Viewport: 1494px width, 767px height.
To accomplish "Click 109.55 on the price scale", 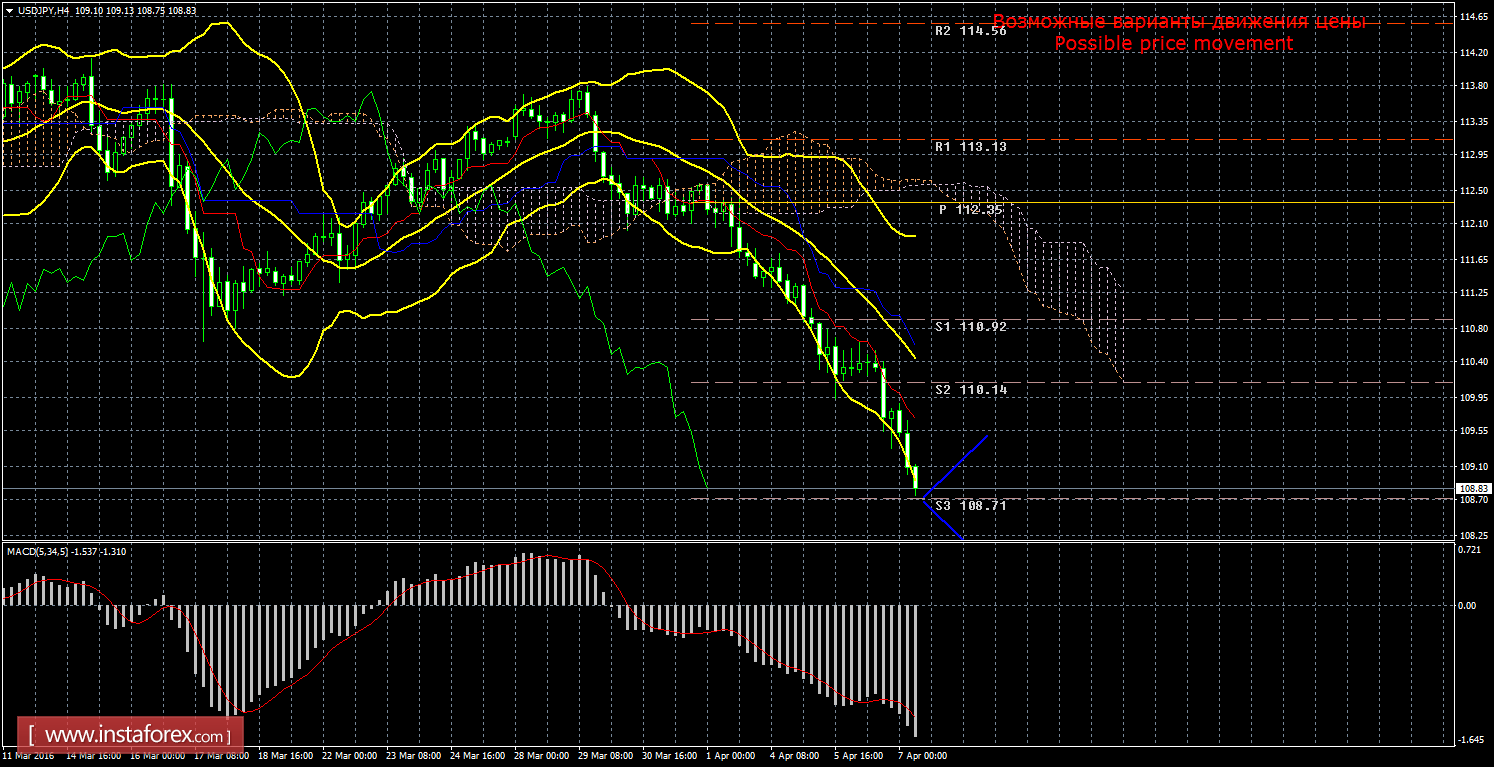I will 1472,431.
